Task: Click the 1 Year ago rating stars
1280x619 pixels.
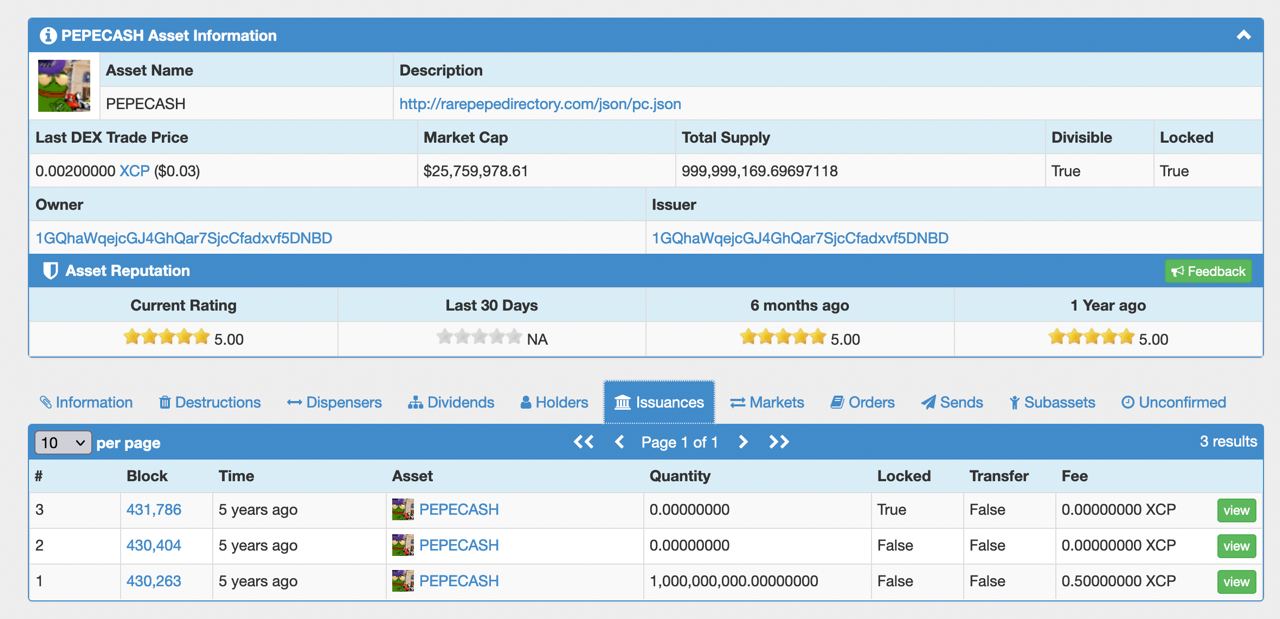Action: [1091, 337]
